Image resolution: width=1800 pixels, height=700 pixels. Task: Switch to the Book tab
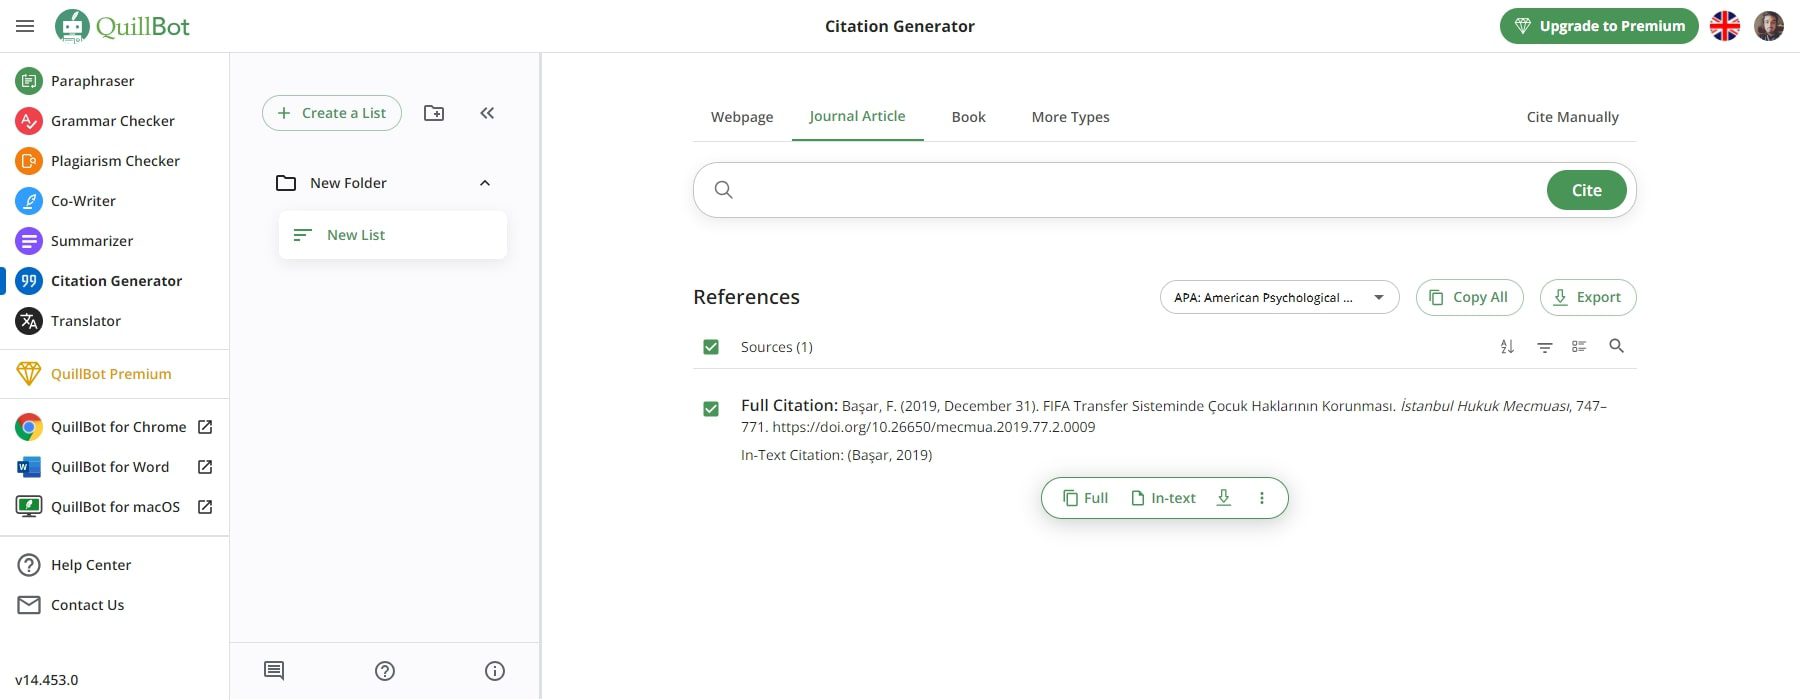[967, 116]
